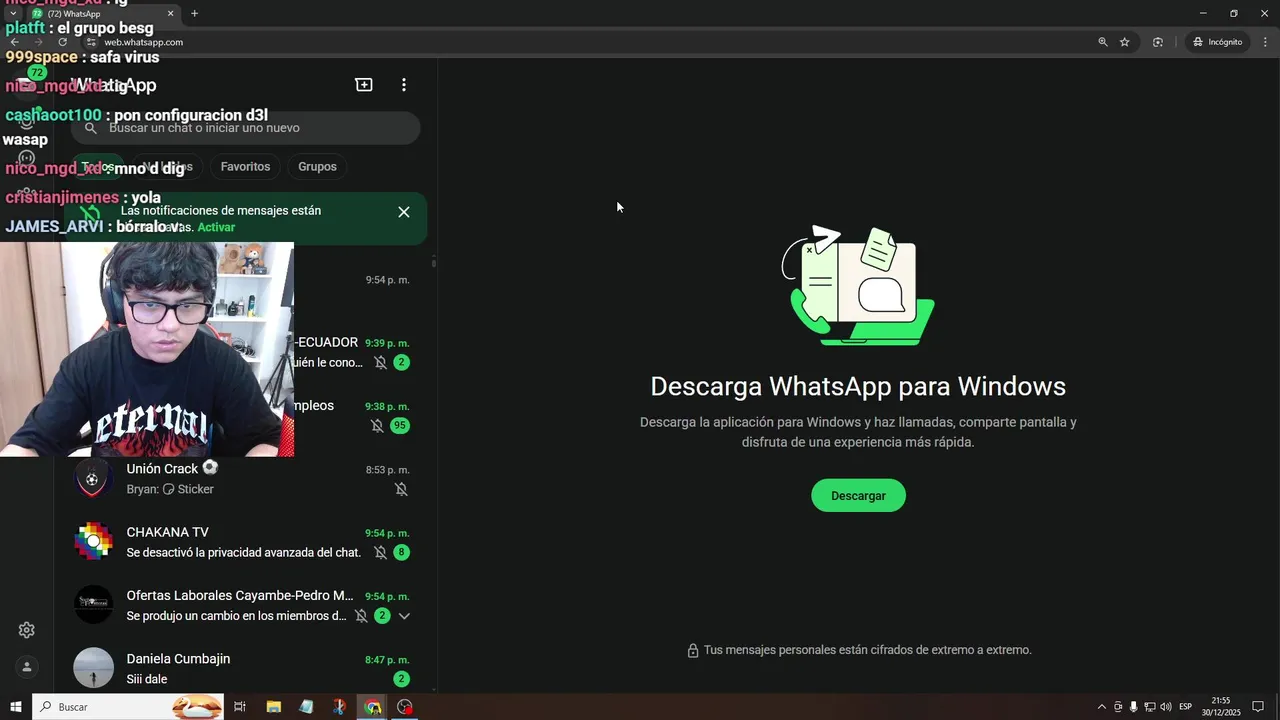The image size is (1280, 720).
Task: Click the muted bell on CHAKANA TV
Action: point(380,552)
